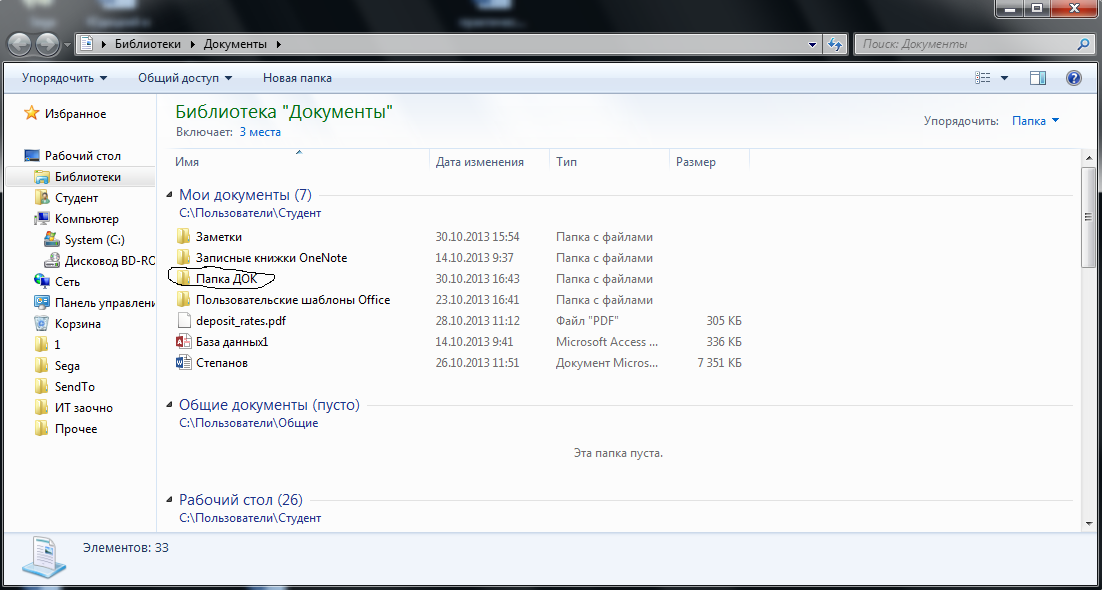The height and width of the screenshot is (590, 1102).
Task: Collapse the 'Рабочий стол (26)' group
Action: [x=169, y=500]
